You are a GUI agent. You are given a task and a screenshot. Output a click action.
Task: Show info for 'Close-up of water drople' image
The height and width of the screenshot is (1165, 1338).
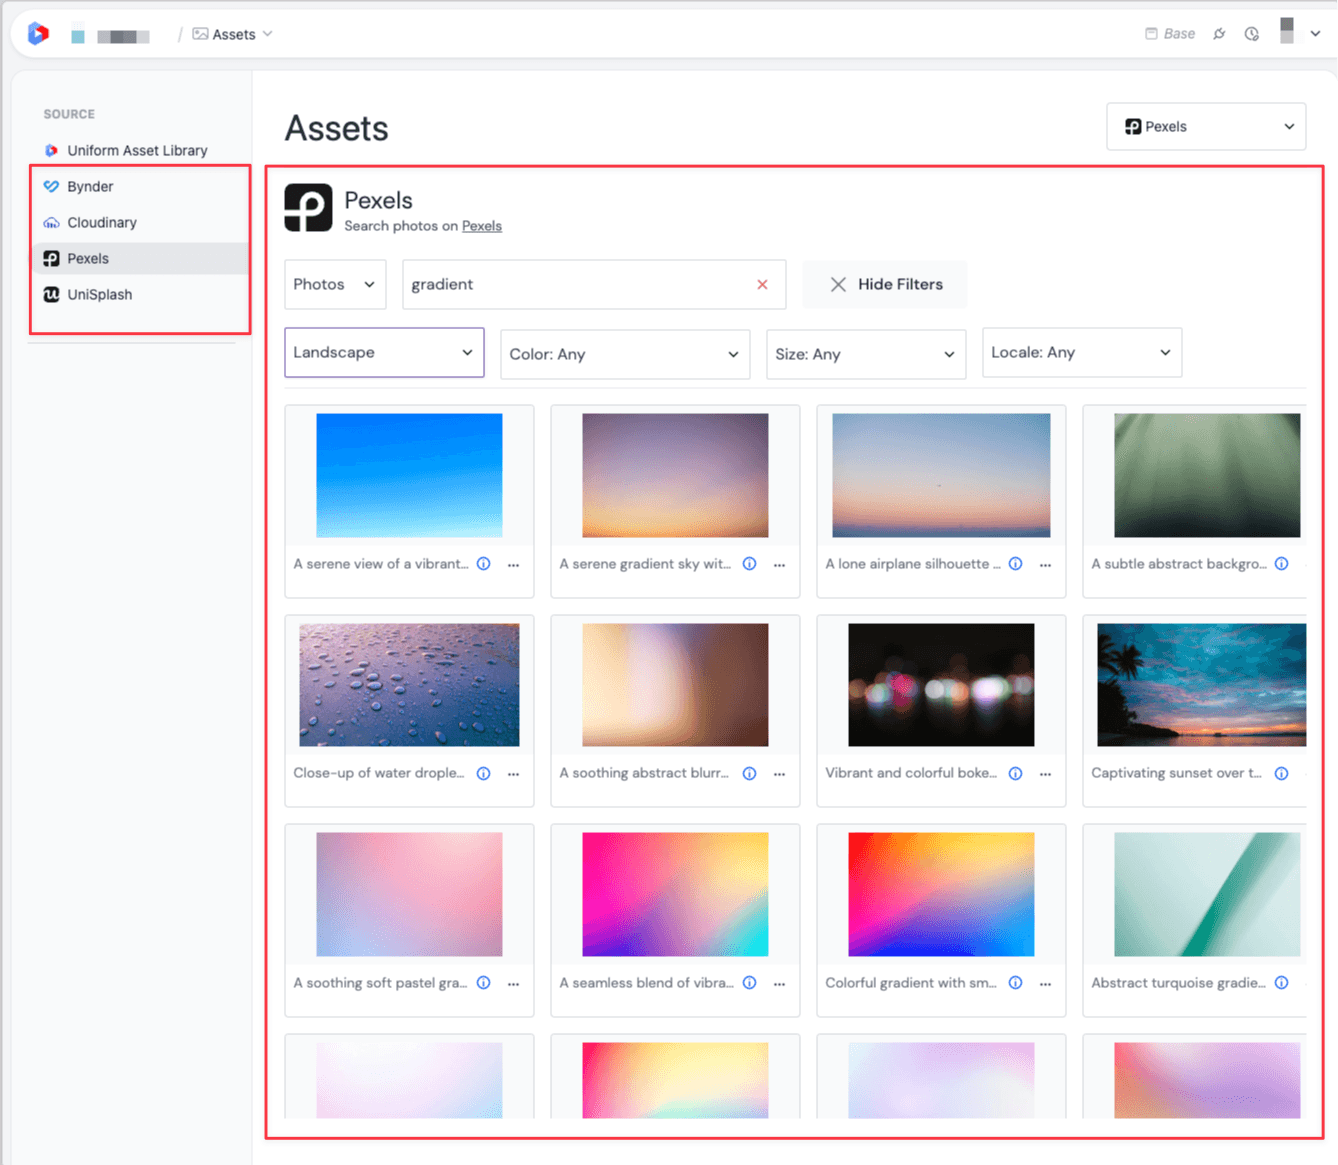tap(484, 773)
